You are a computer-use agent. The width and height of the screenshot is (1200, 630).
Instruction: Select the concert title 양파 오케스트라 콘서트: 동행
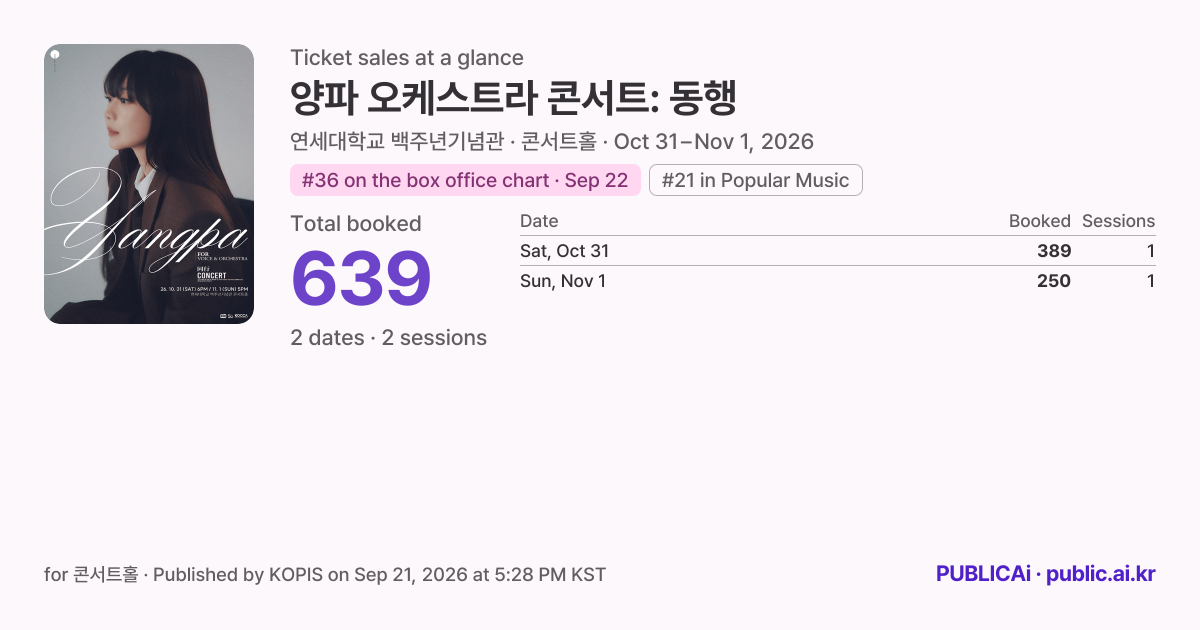point(513,98)
